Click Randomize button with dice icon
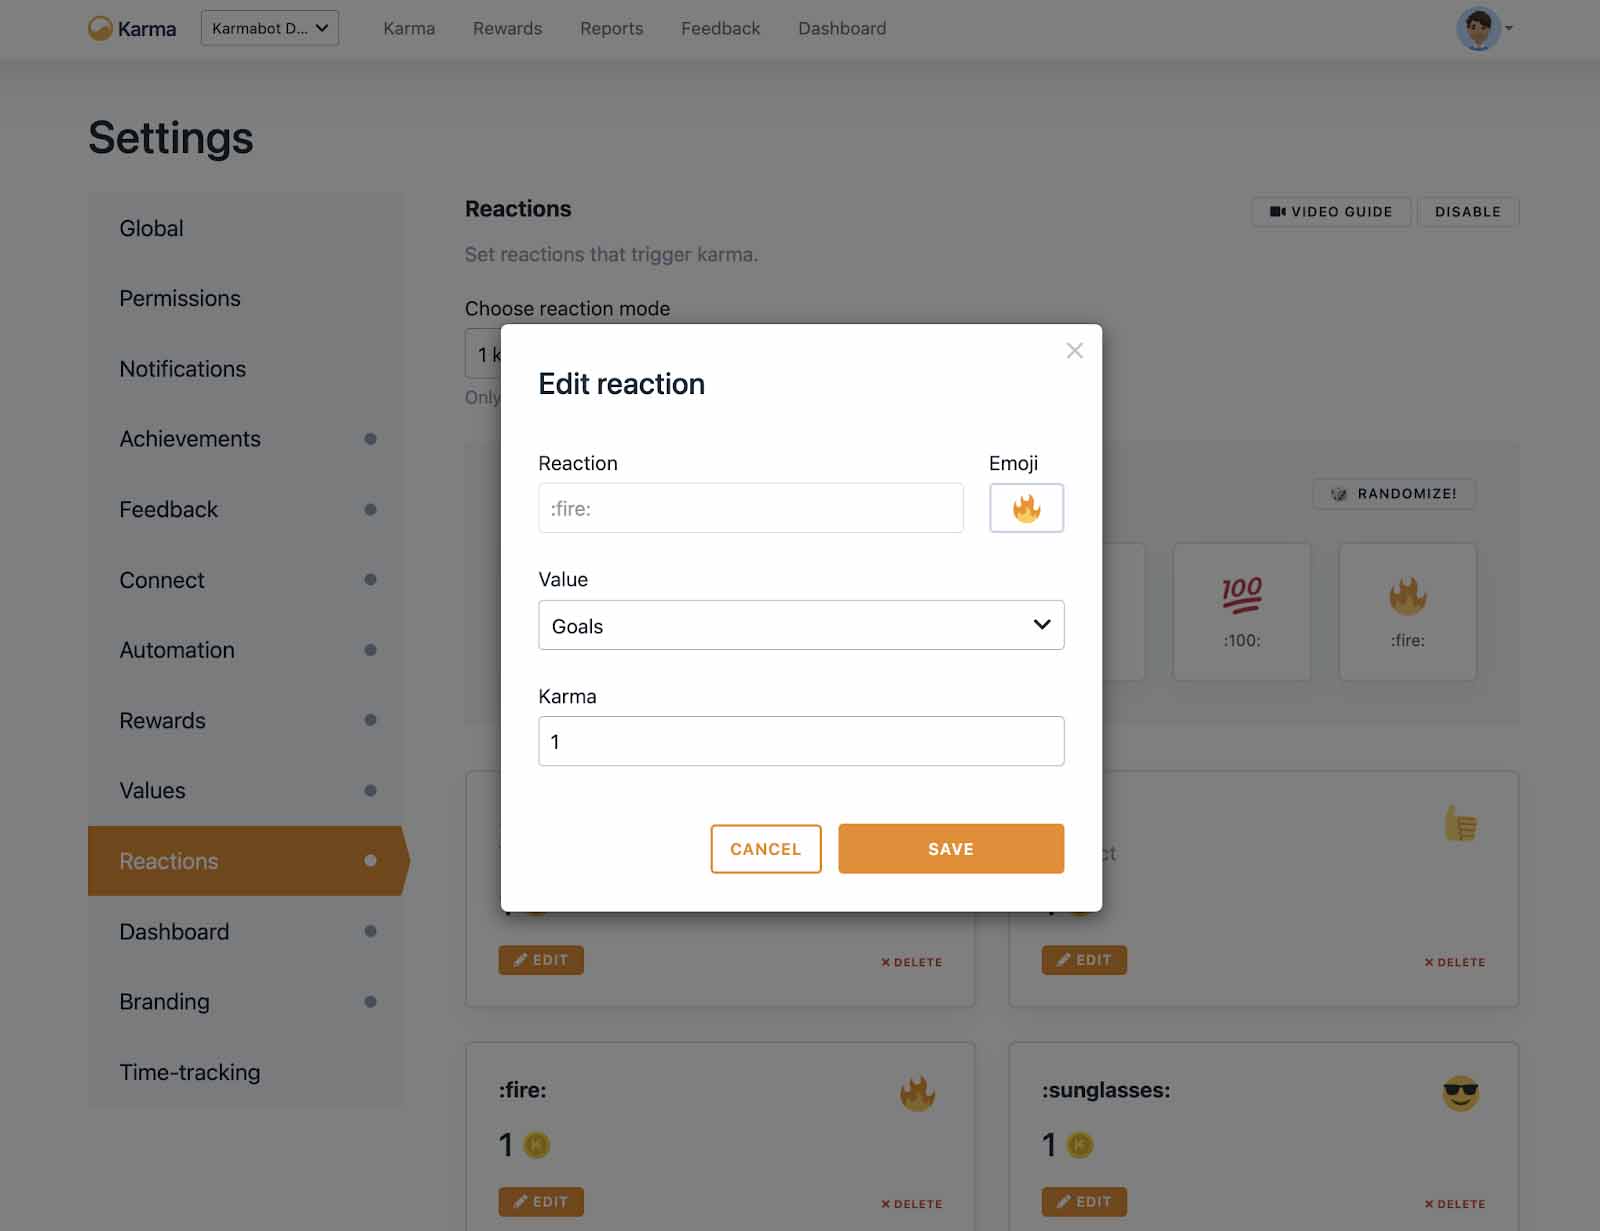 [x=1393, y=493]
